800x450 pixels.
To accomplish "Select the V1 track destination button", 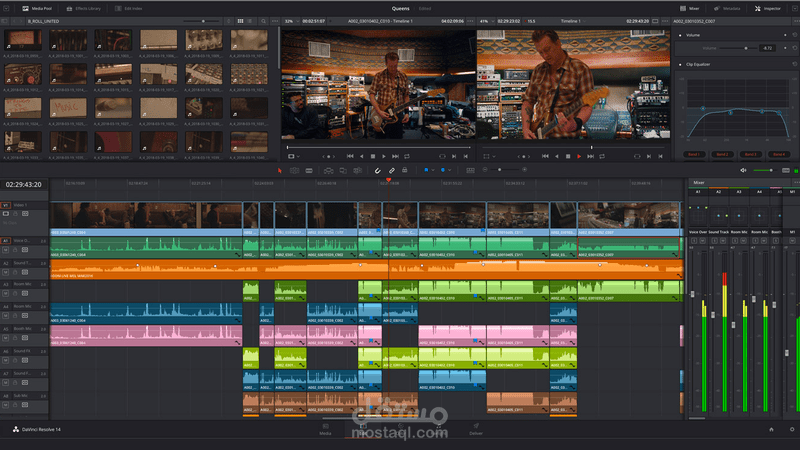I will point(6,205).
